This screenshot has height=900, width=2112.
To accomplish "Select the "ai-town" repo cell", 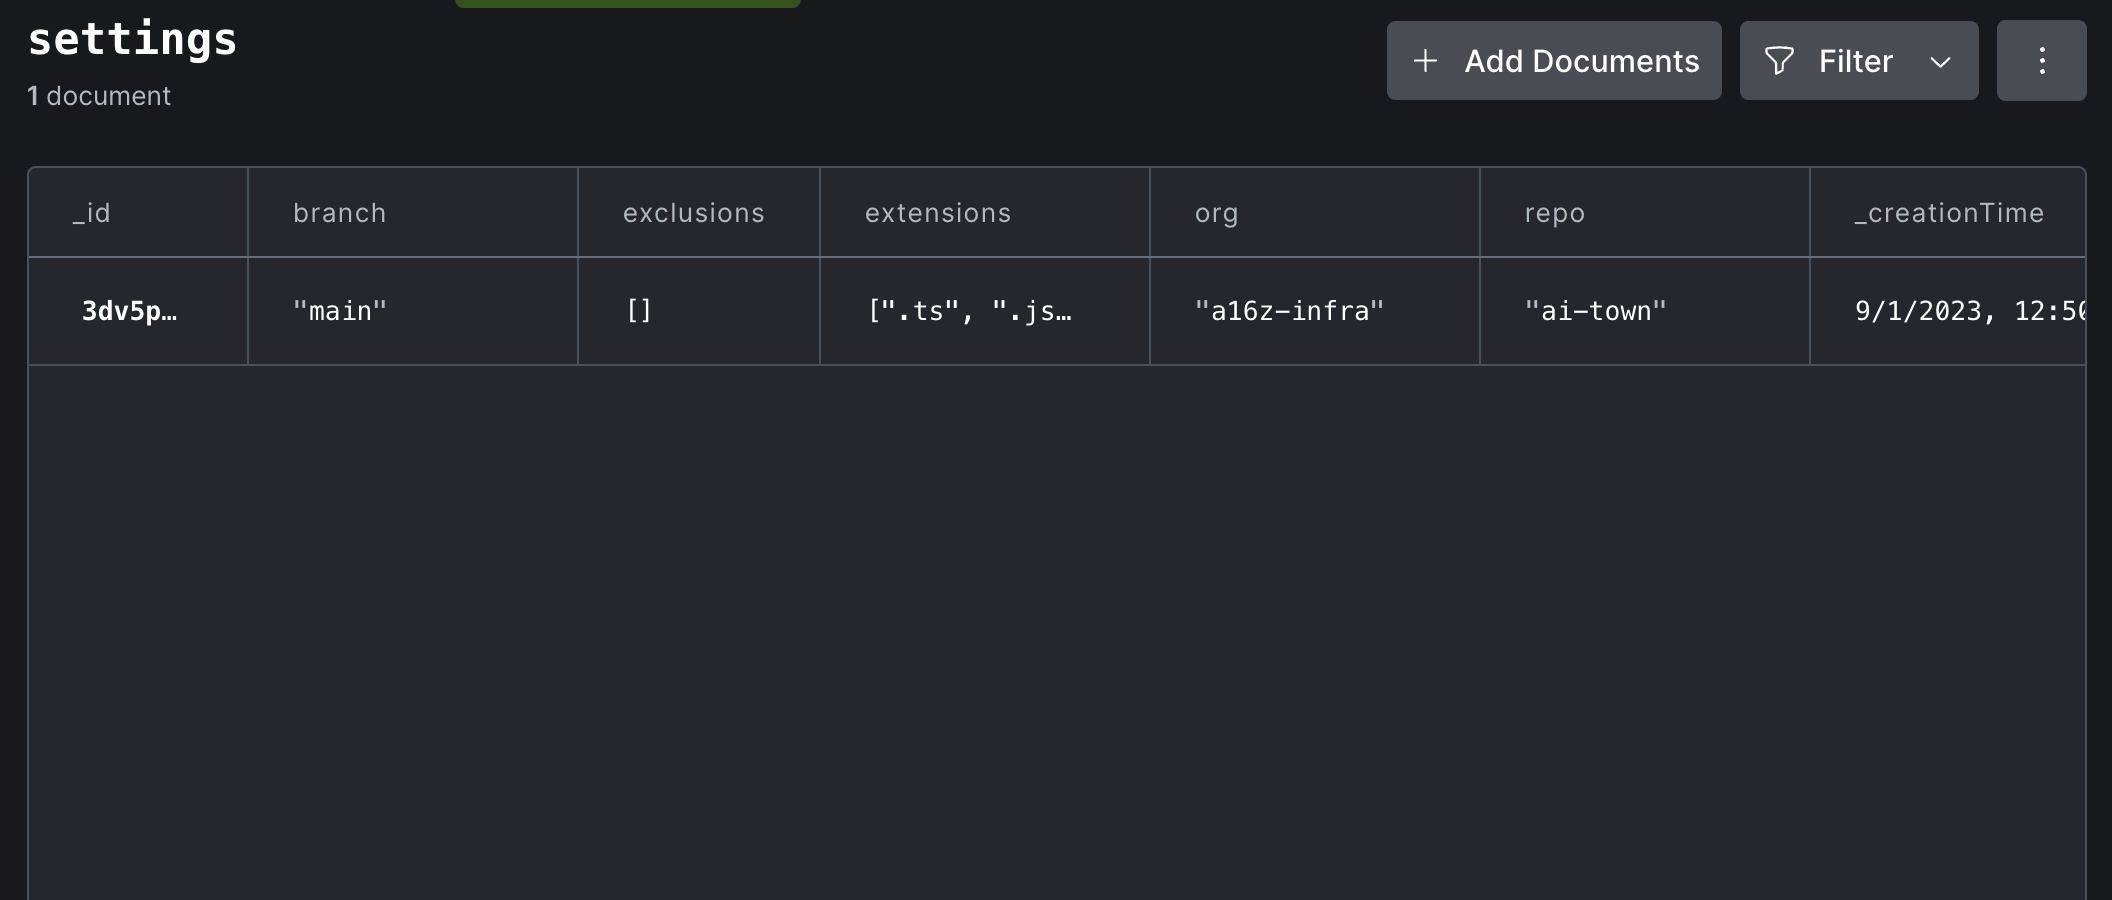I will click(1595, 311).
